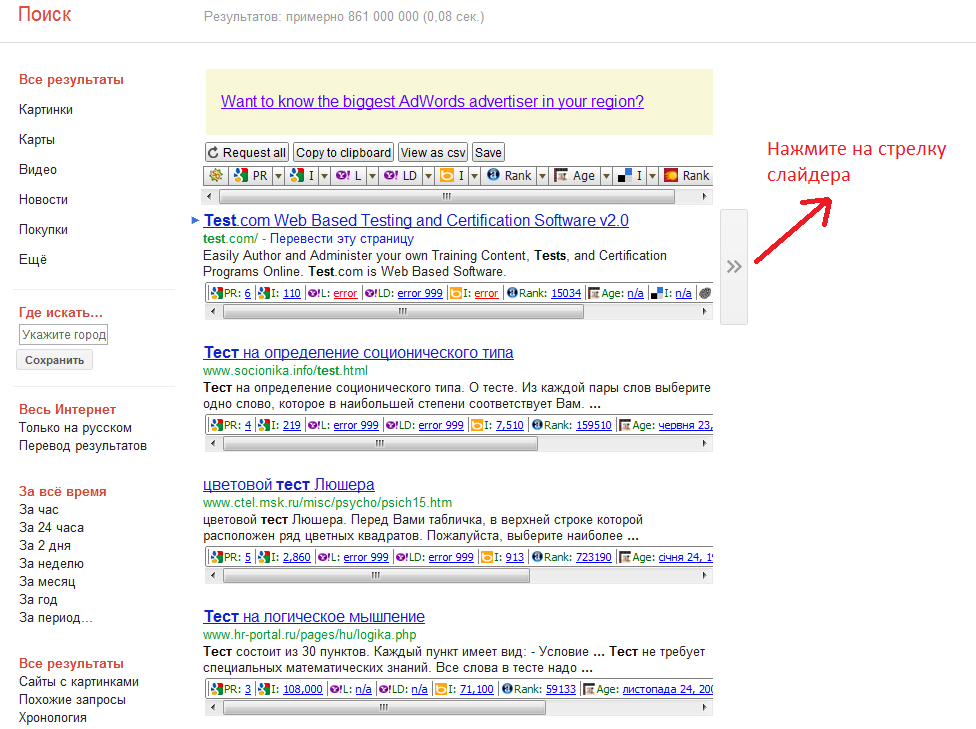Select Видео in sidebar menu
Screen dimensions: 976x729
tap(37, 169)
